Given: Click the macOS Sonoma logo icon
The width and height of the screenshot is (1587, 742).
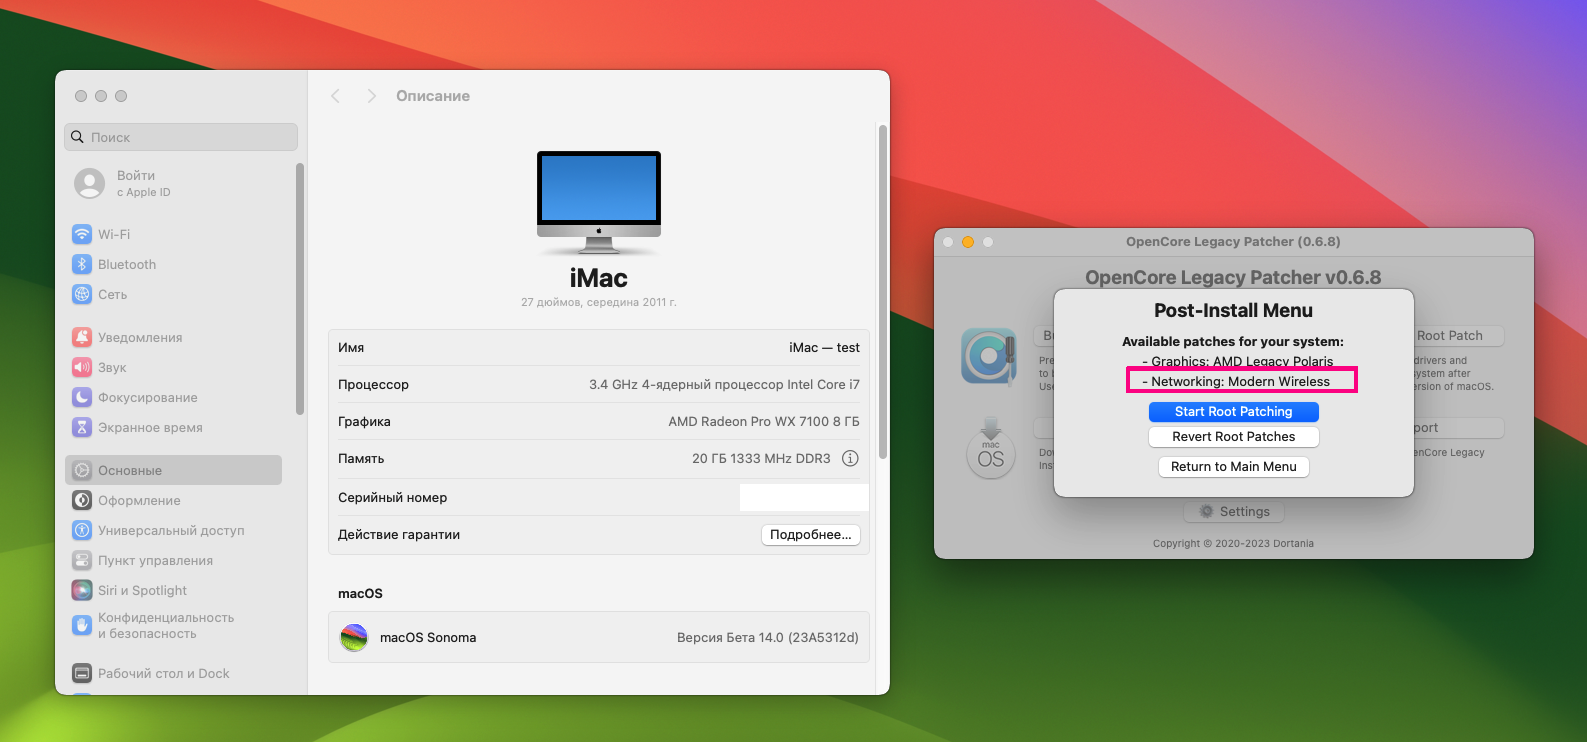Looking at the screenshot, I should [x=354, y=637].
